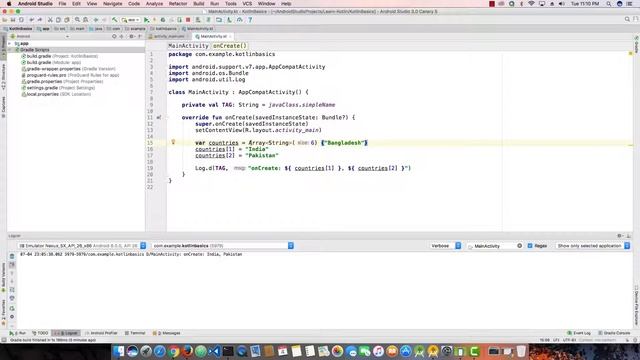
Task: Open the Terminal tool window tab
Action: pos(135,333)
